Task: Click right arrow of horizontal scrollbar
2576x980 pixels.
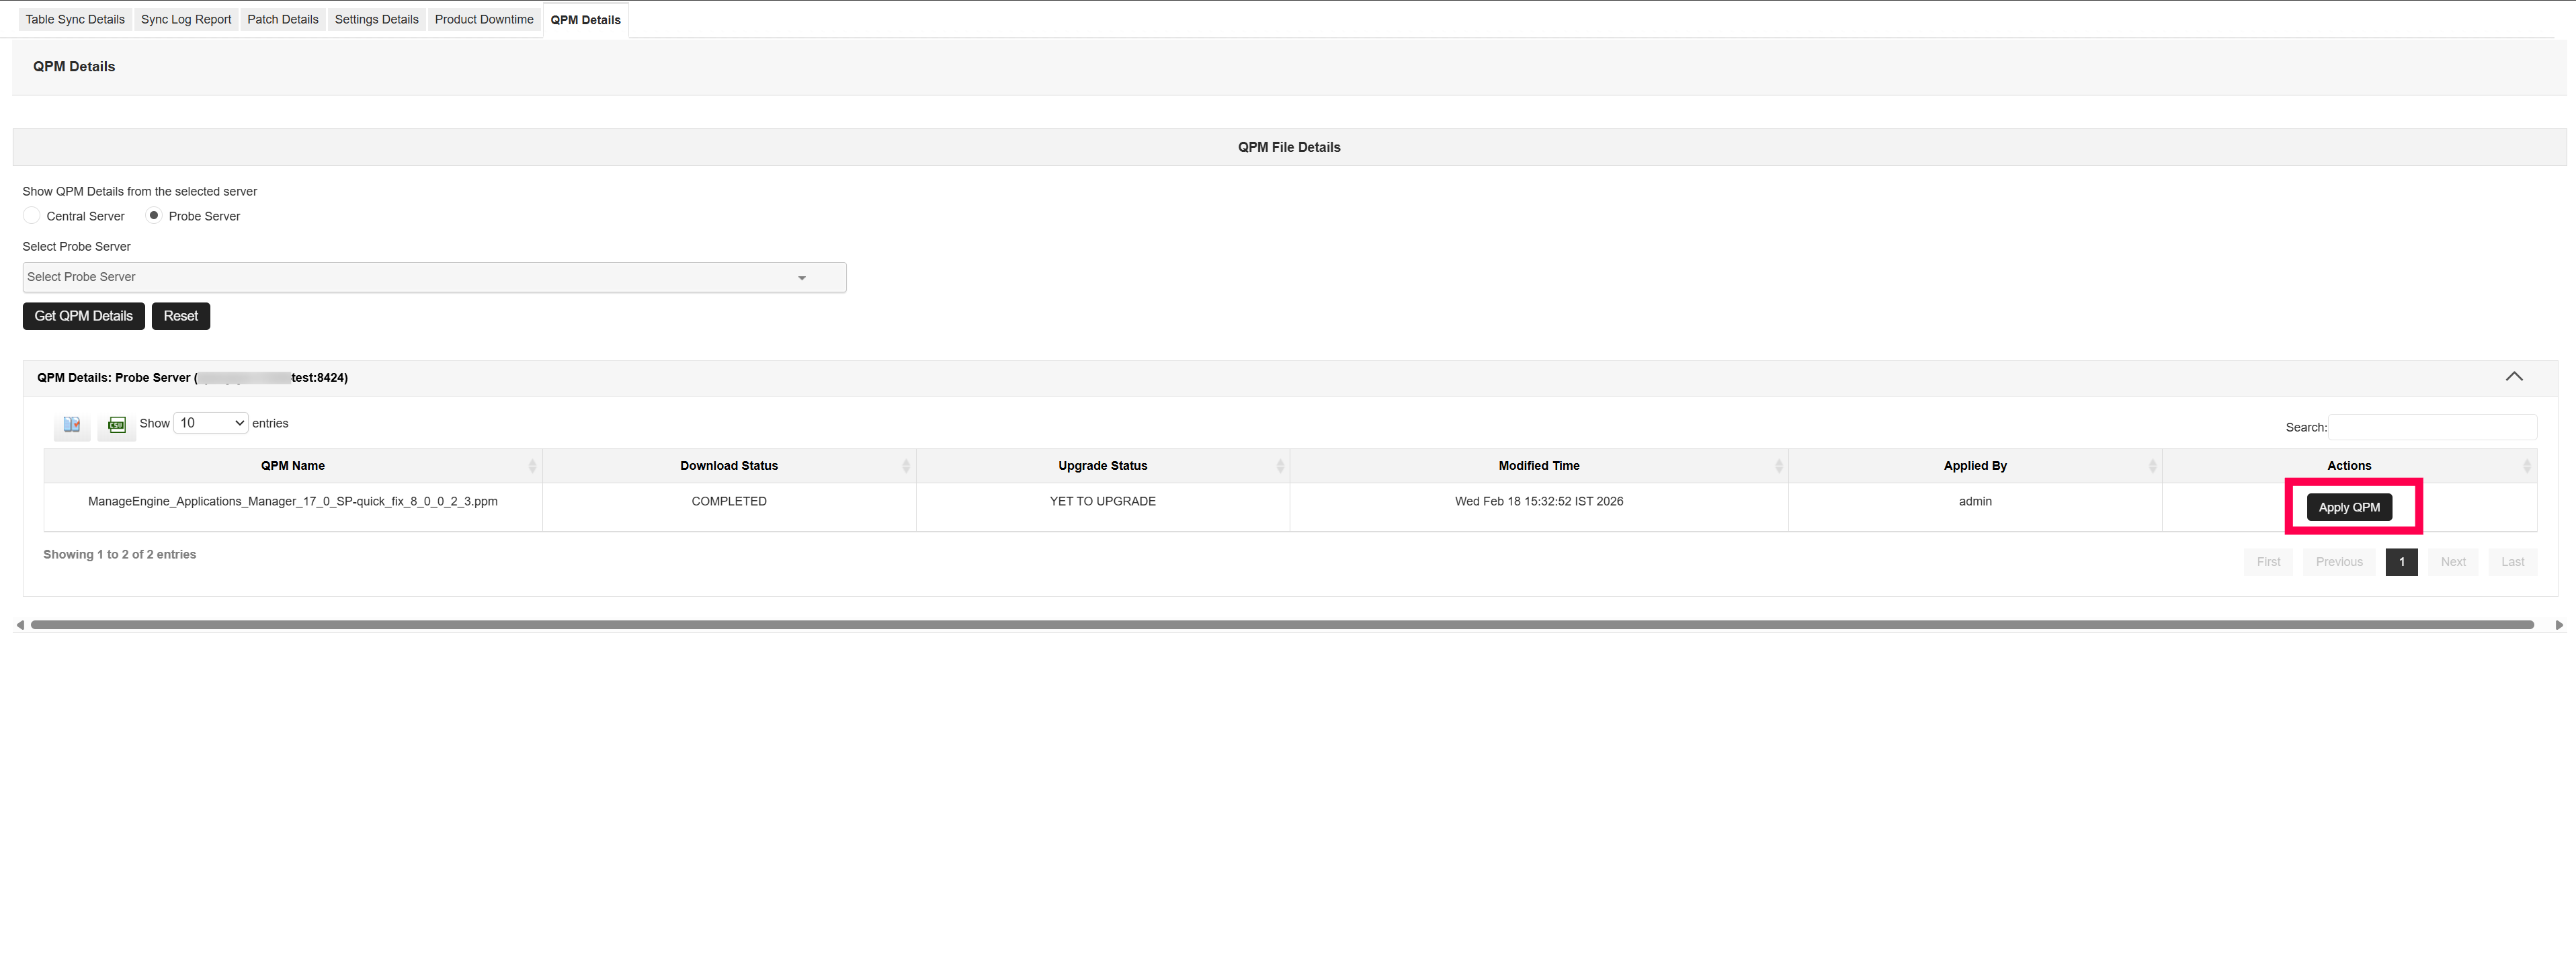Action: pos(2558,625)
